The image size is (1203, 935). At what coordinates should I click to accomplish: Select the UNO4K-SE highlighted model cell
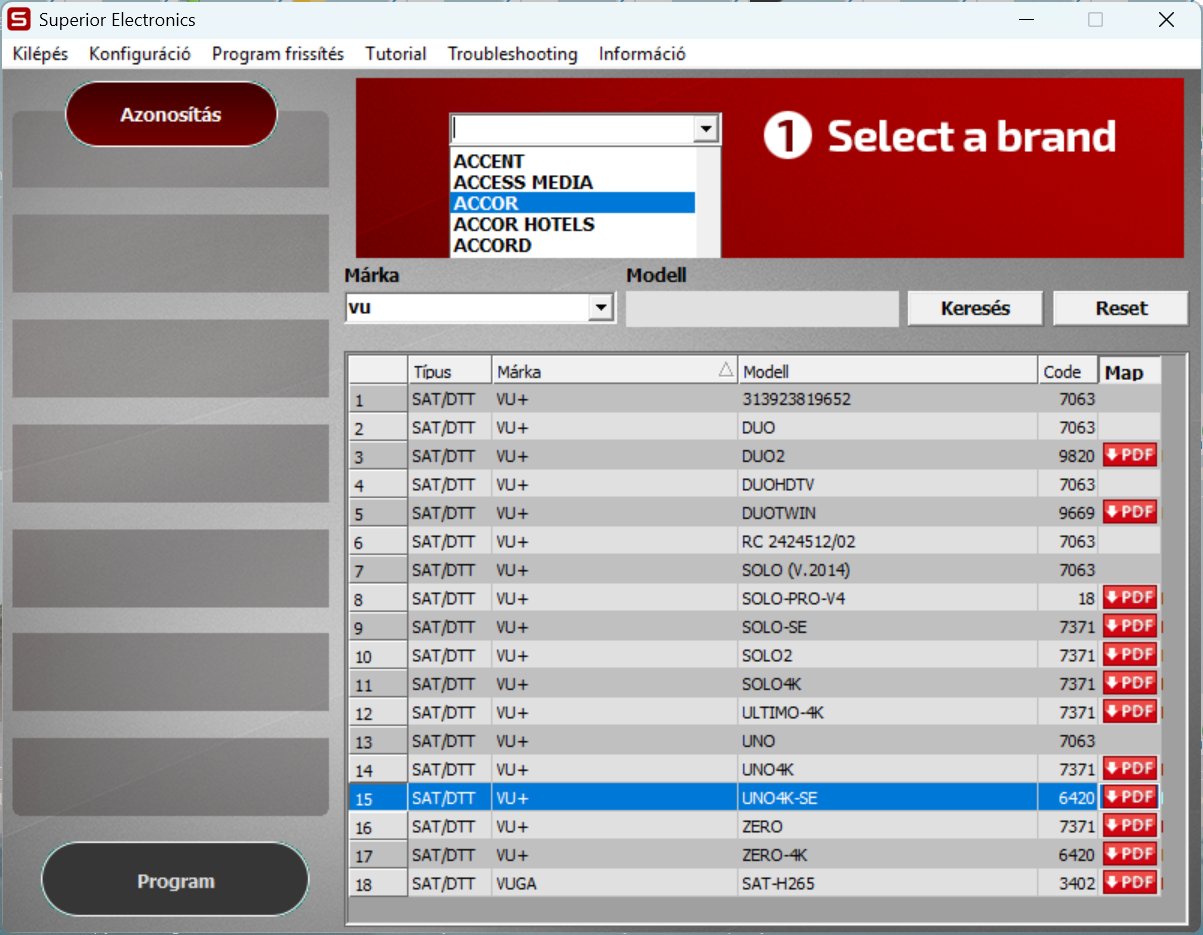[x=888, y=798]
